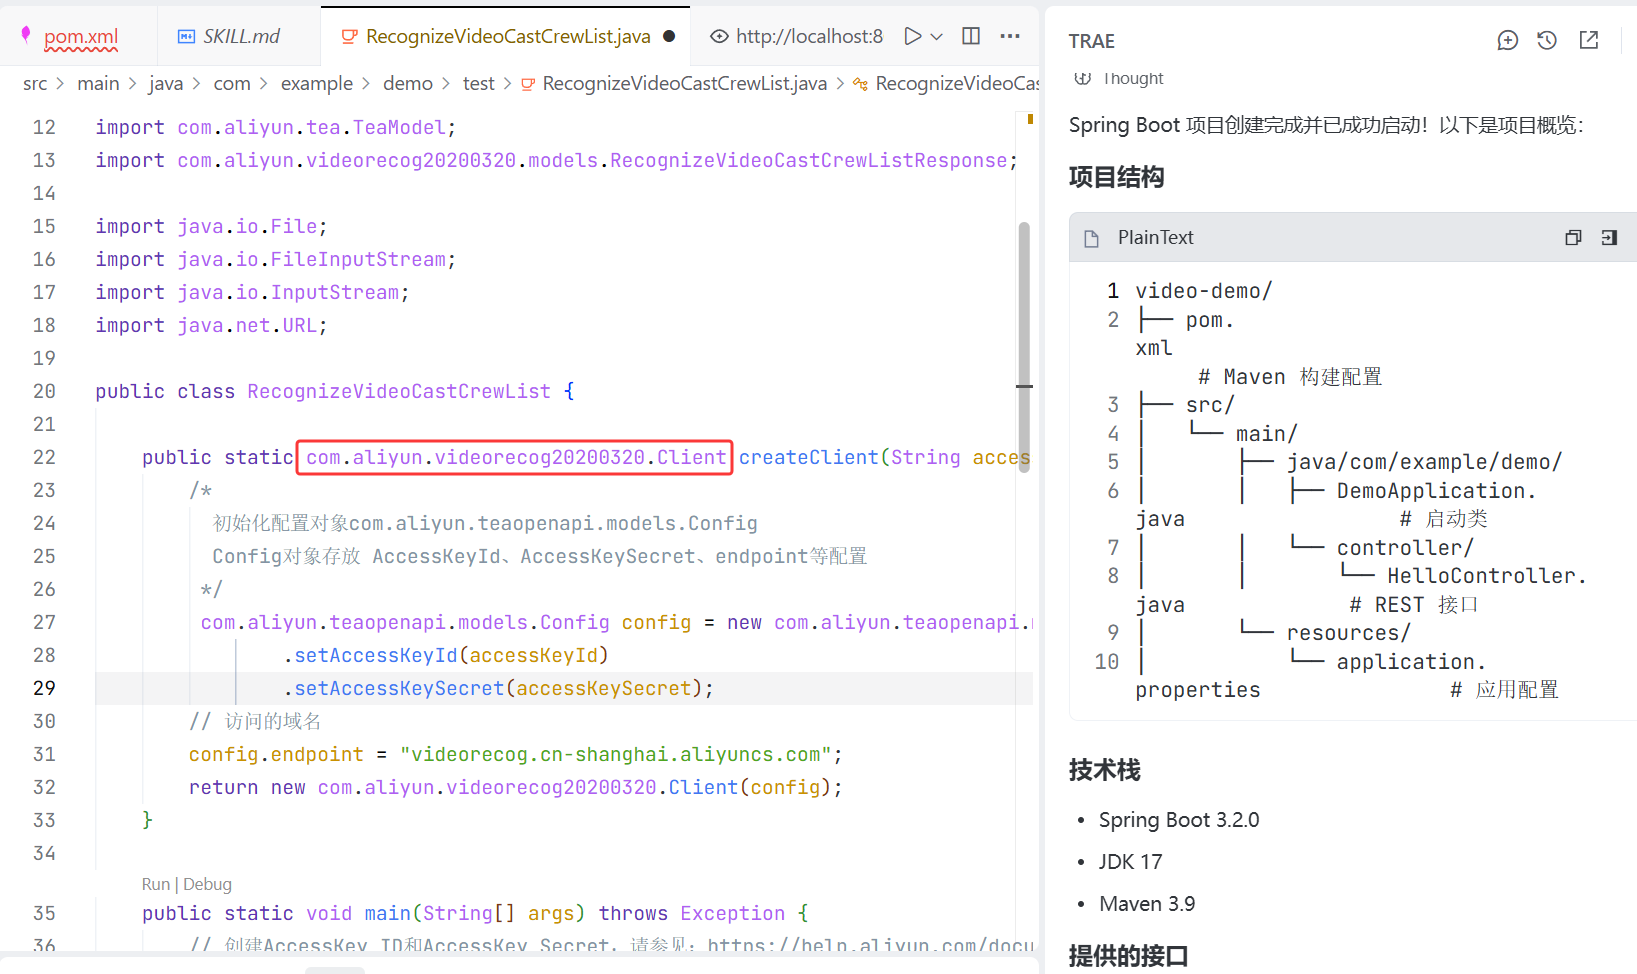Click unsaved dot on RecognizeVideoCastCrewList.java tab
1637x974 pixels.
[669, 36]
